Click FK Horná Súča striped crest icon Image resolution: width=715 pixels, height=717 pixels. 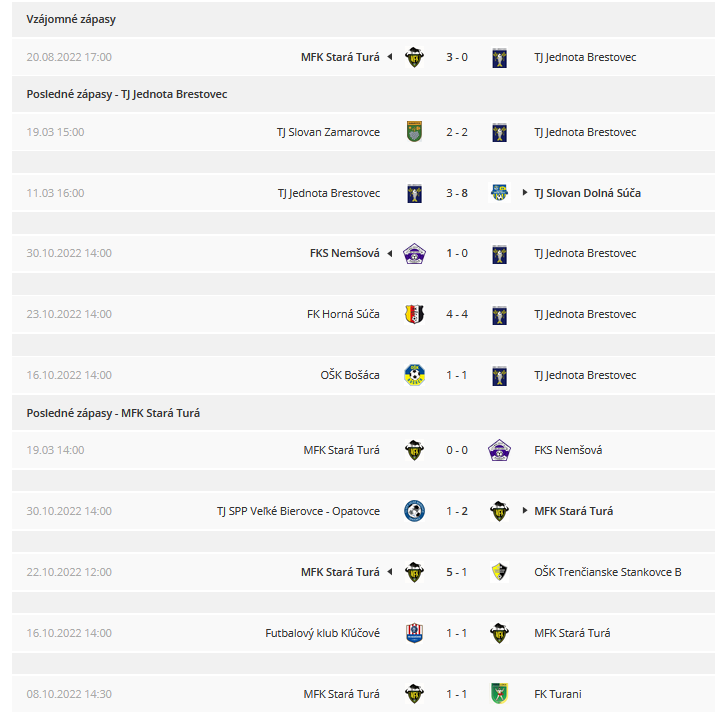pos(414,314)
